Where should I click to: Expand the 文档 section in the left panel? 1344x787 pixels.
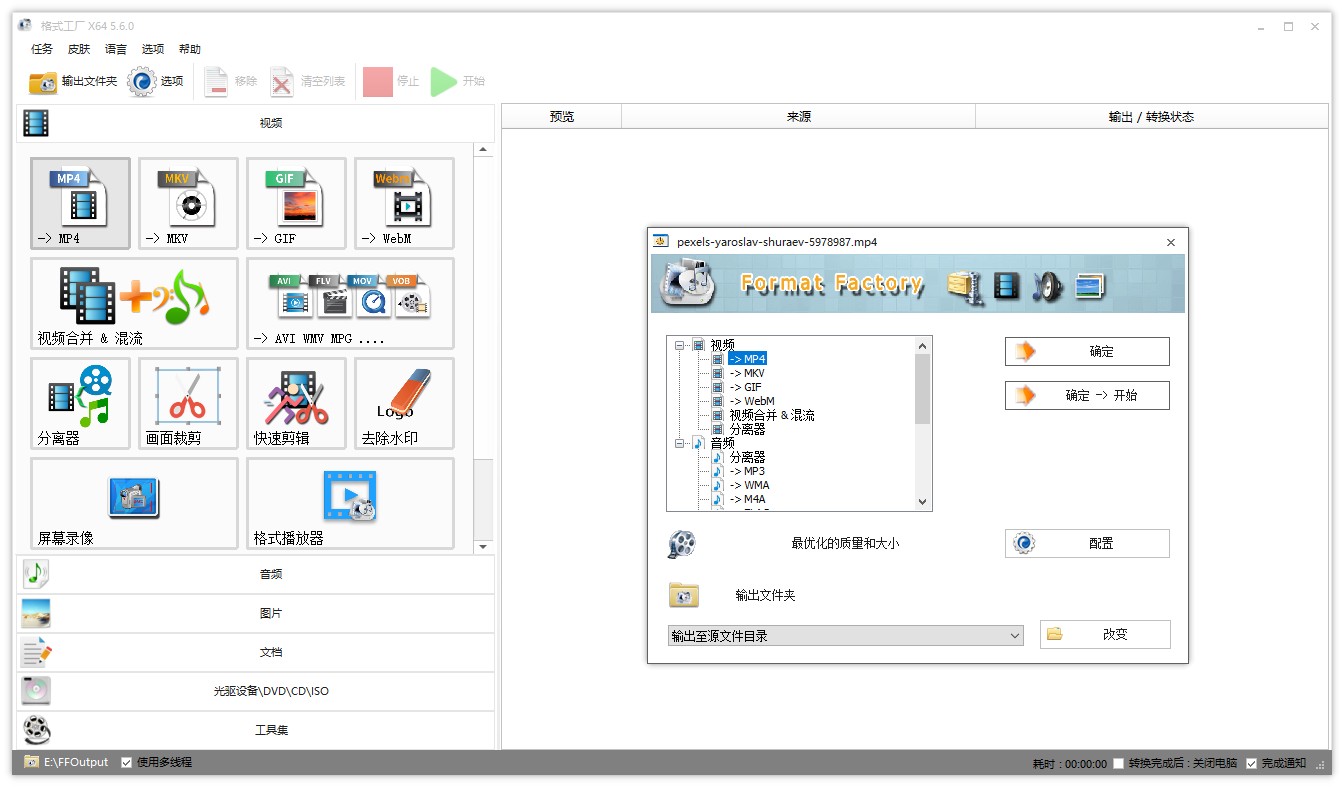pos(256,652)
